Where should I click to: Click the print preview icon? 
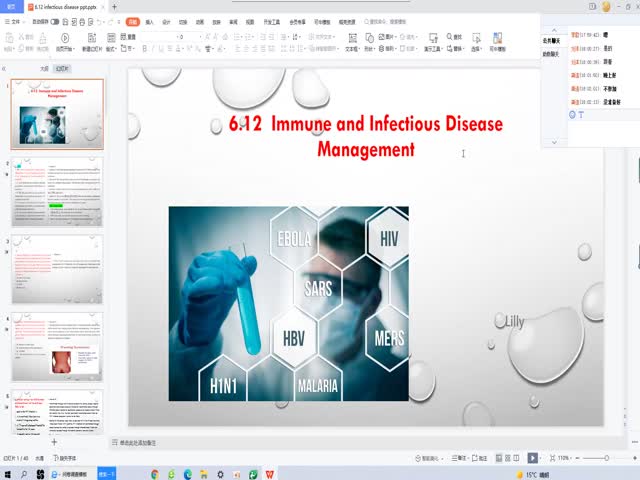click(x=91, y=22)
